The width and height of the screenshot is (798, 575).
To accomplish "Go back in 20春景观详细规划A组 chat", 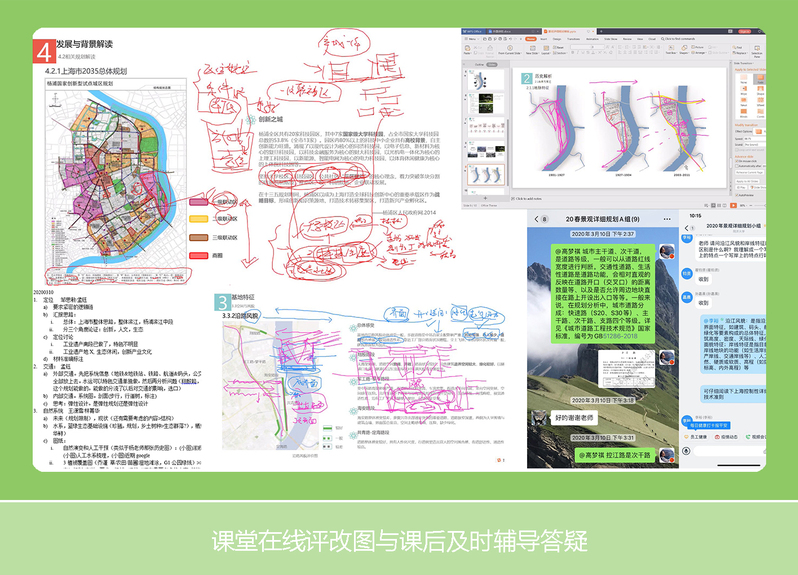I will [536, 219].
